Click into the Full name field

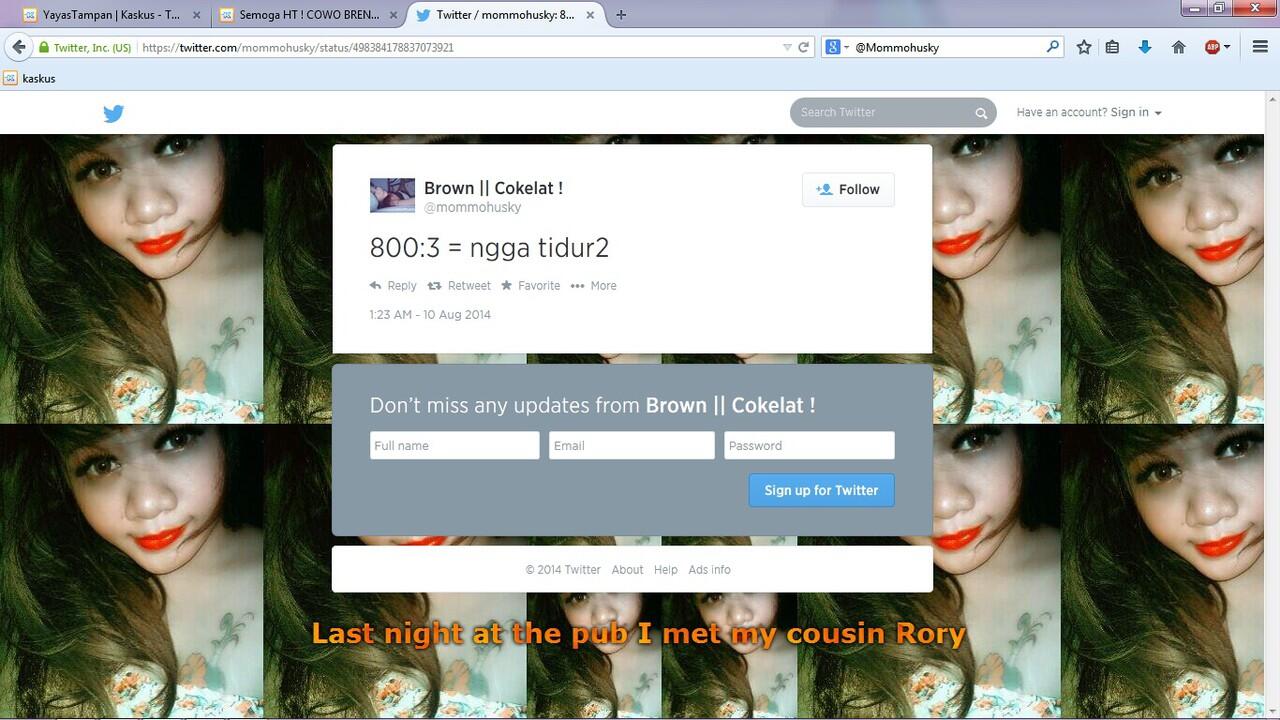pyautogui.click(x=454, y=446)
